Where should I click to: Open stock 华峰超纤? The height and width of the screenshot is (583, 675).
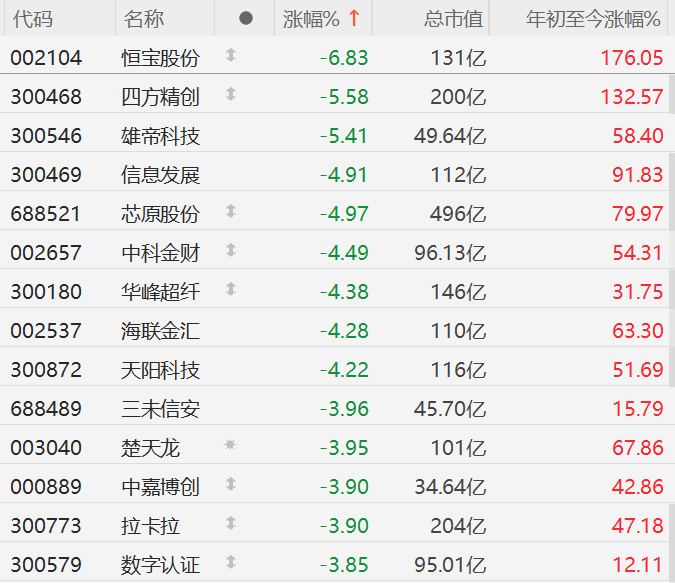pos(161,292)
